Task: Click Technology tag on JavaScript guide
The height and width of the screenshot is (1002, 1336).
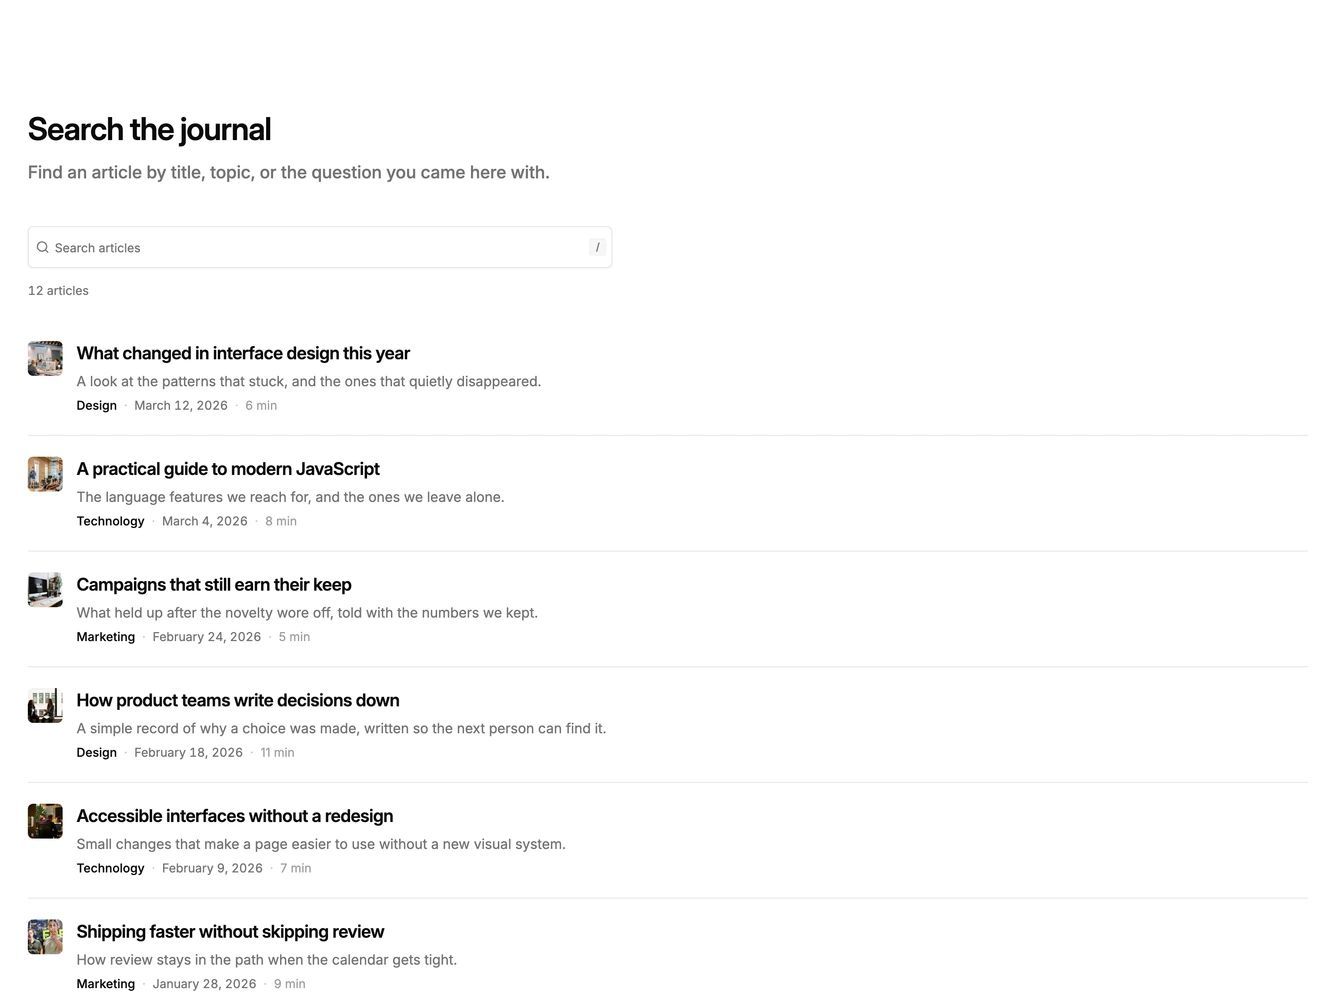Action: pyautogui.click(x=110, y=521)
